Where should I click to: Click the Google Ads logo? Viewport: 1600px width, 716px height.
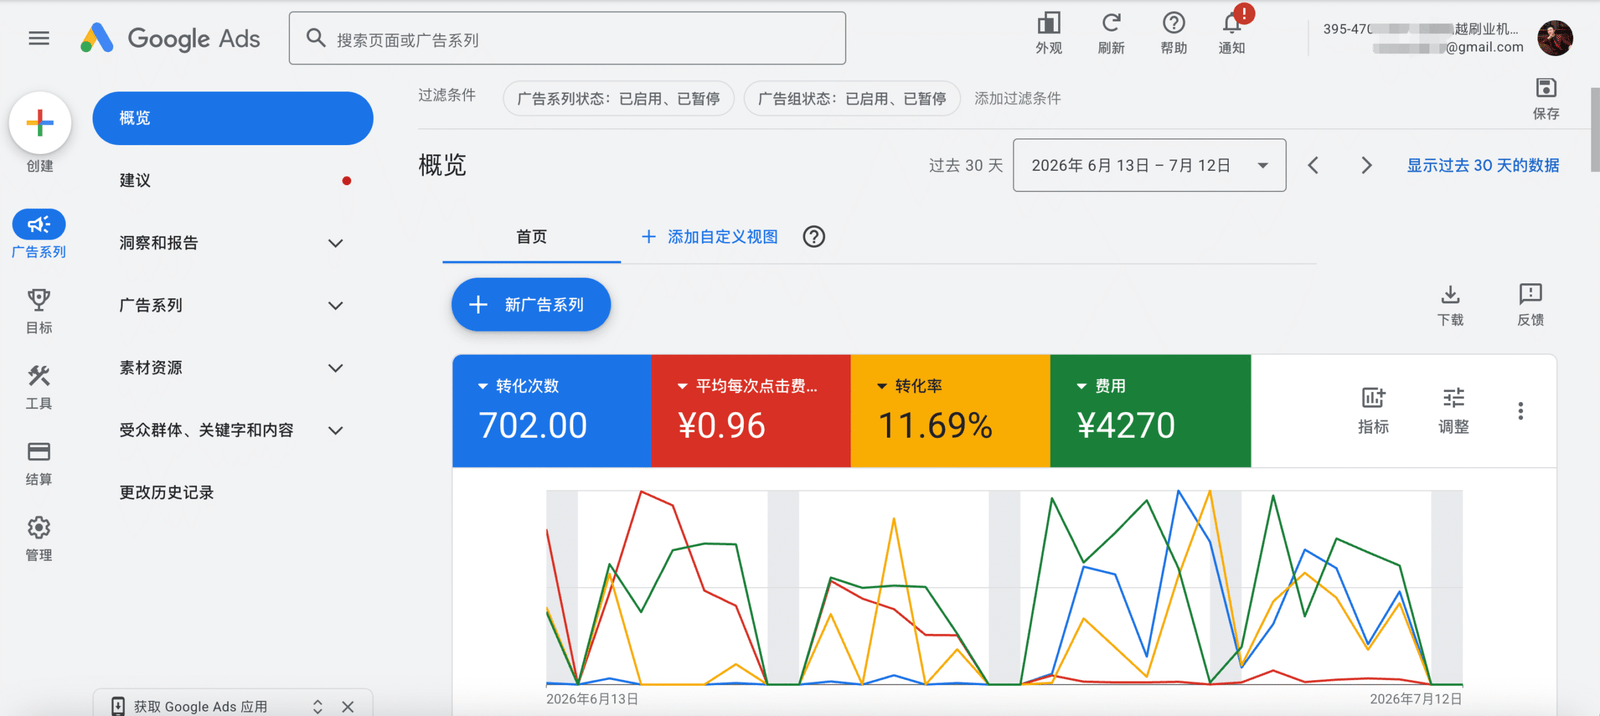170,38
